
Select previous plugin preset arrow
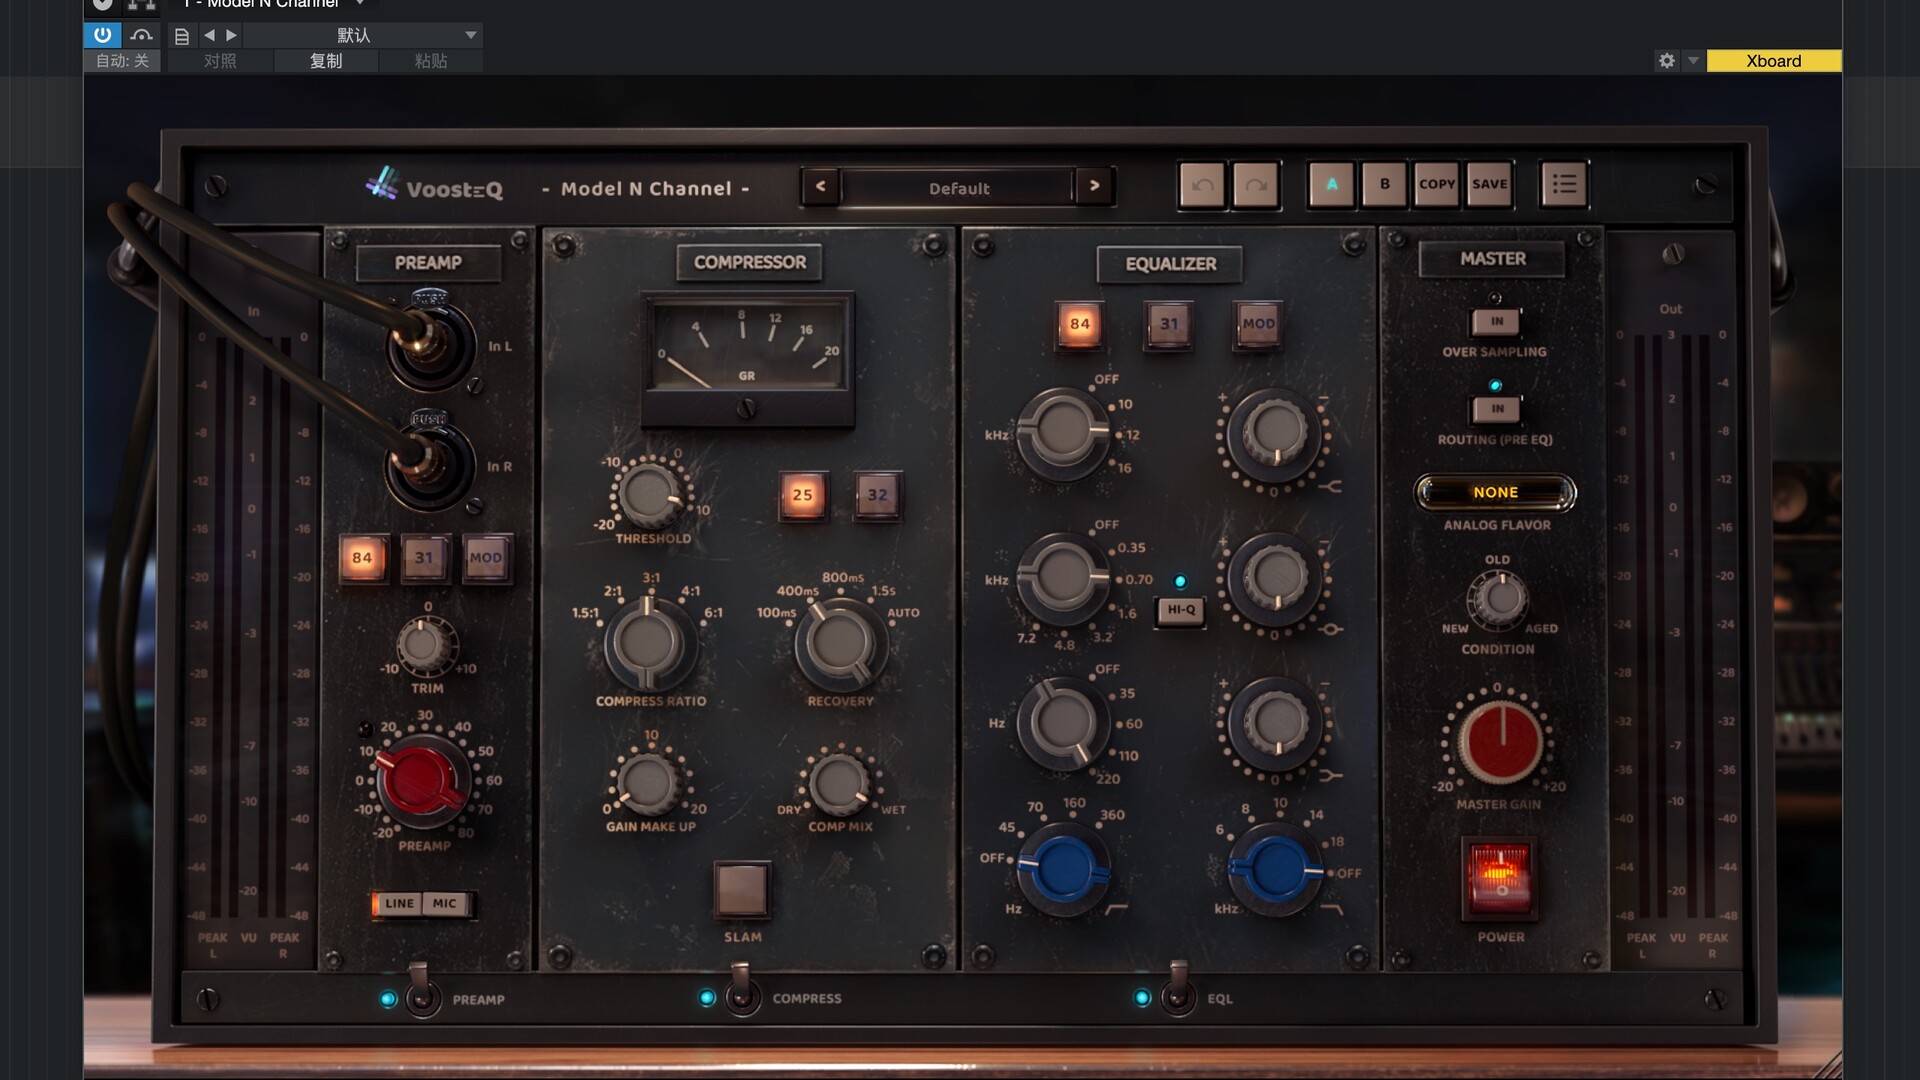pyautogui.click(x=820, y=186)
